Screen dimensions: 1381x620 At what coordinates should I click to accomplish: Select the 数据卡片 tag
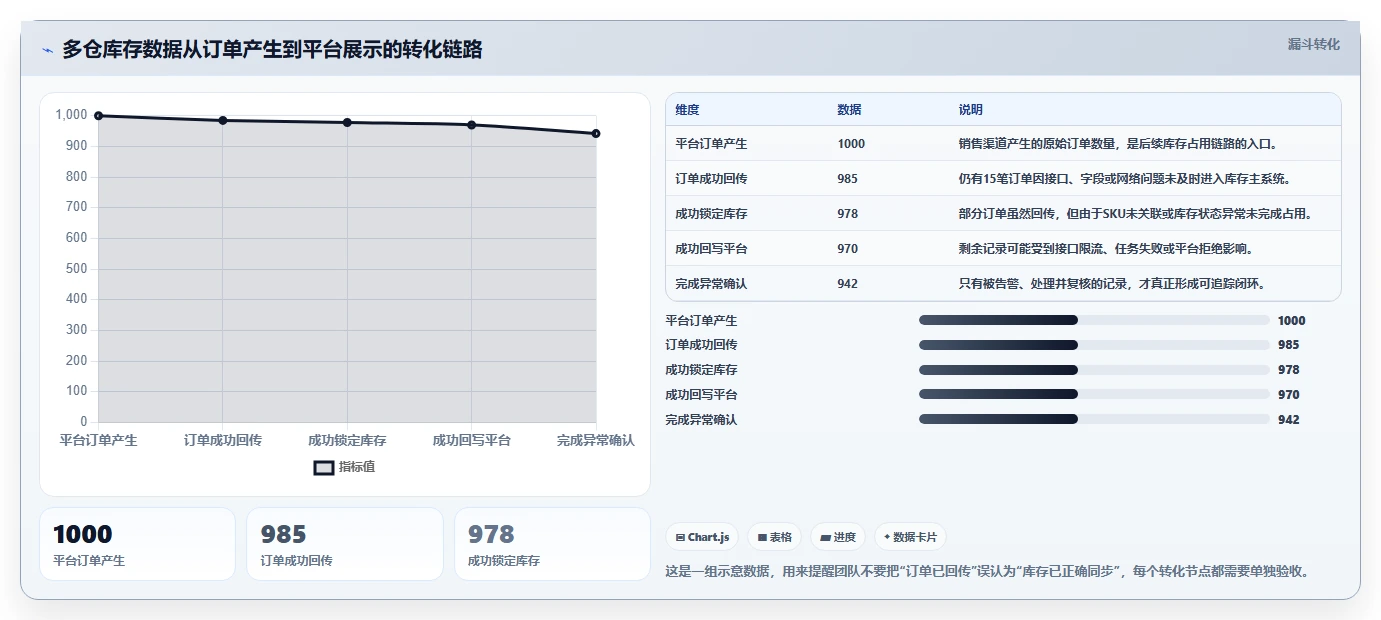coord(911,537)
